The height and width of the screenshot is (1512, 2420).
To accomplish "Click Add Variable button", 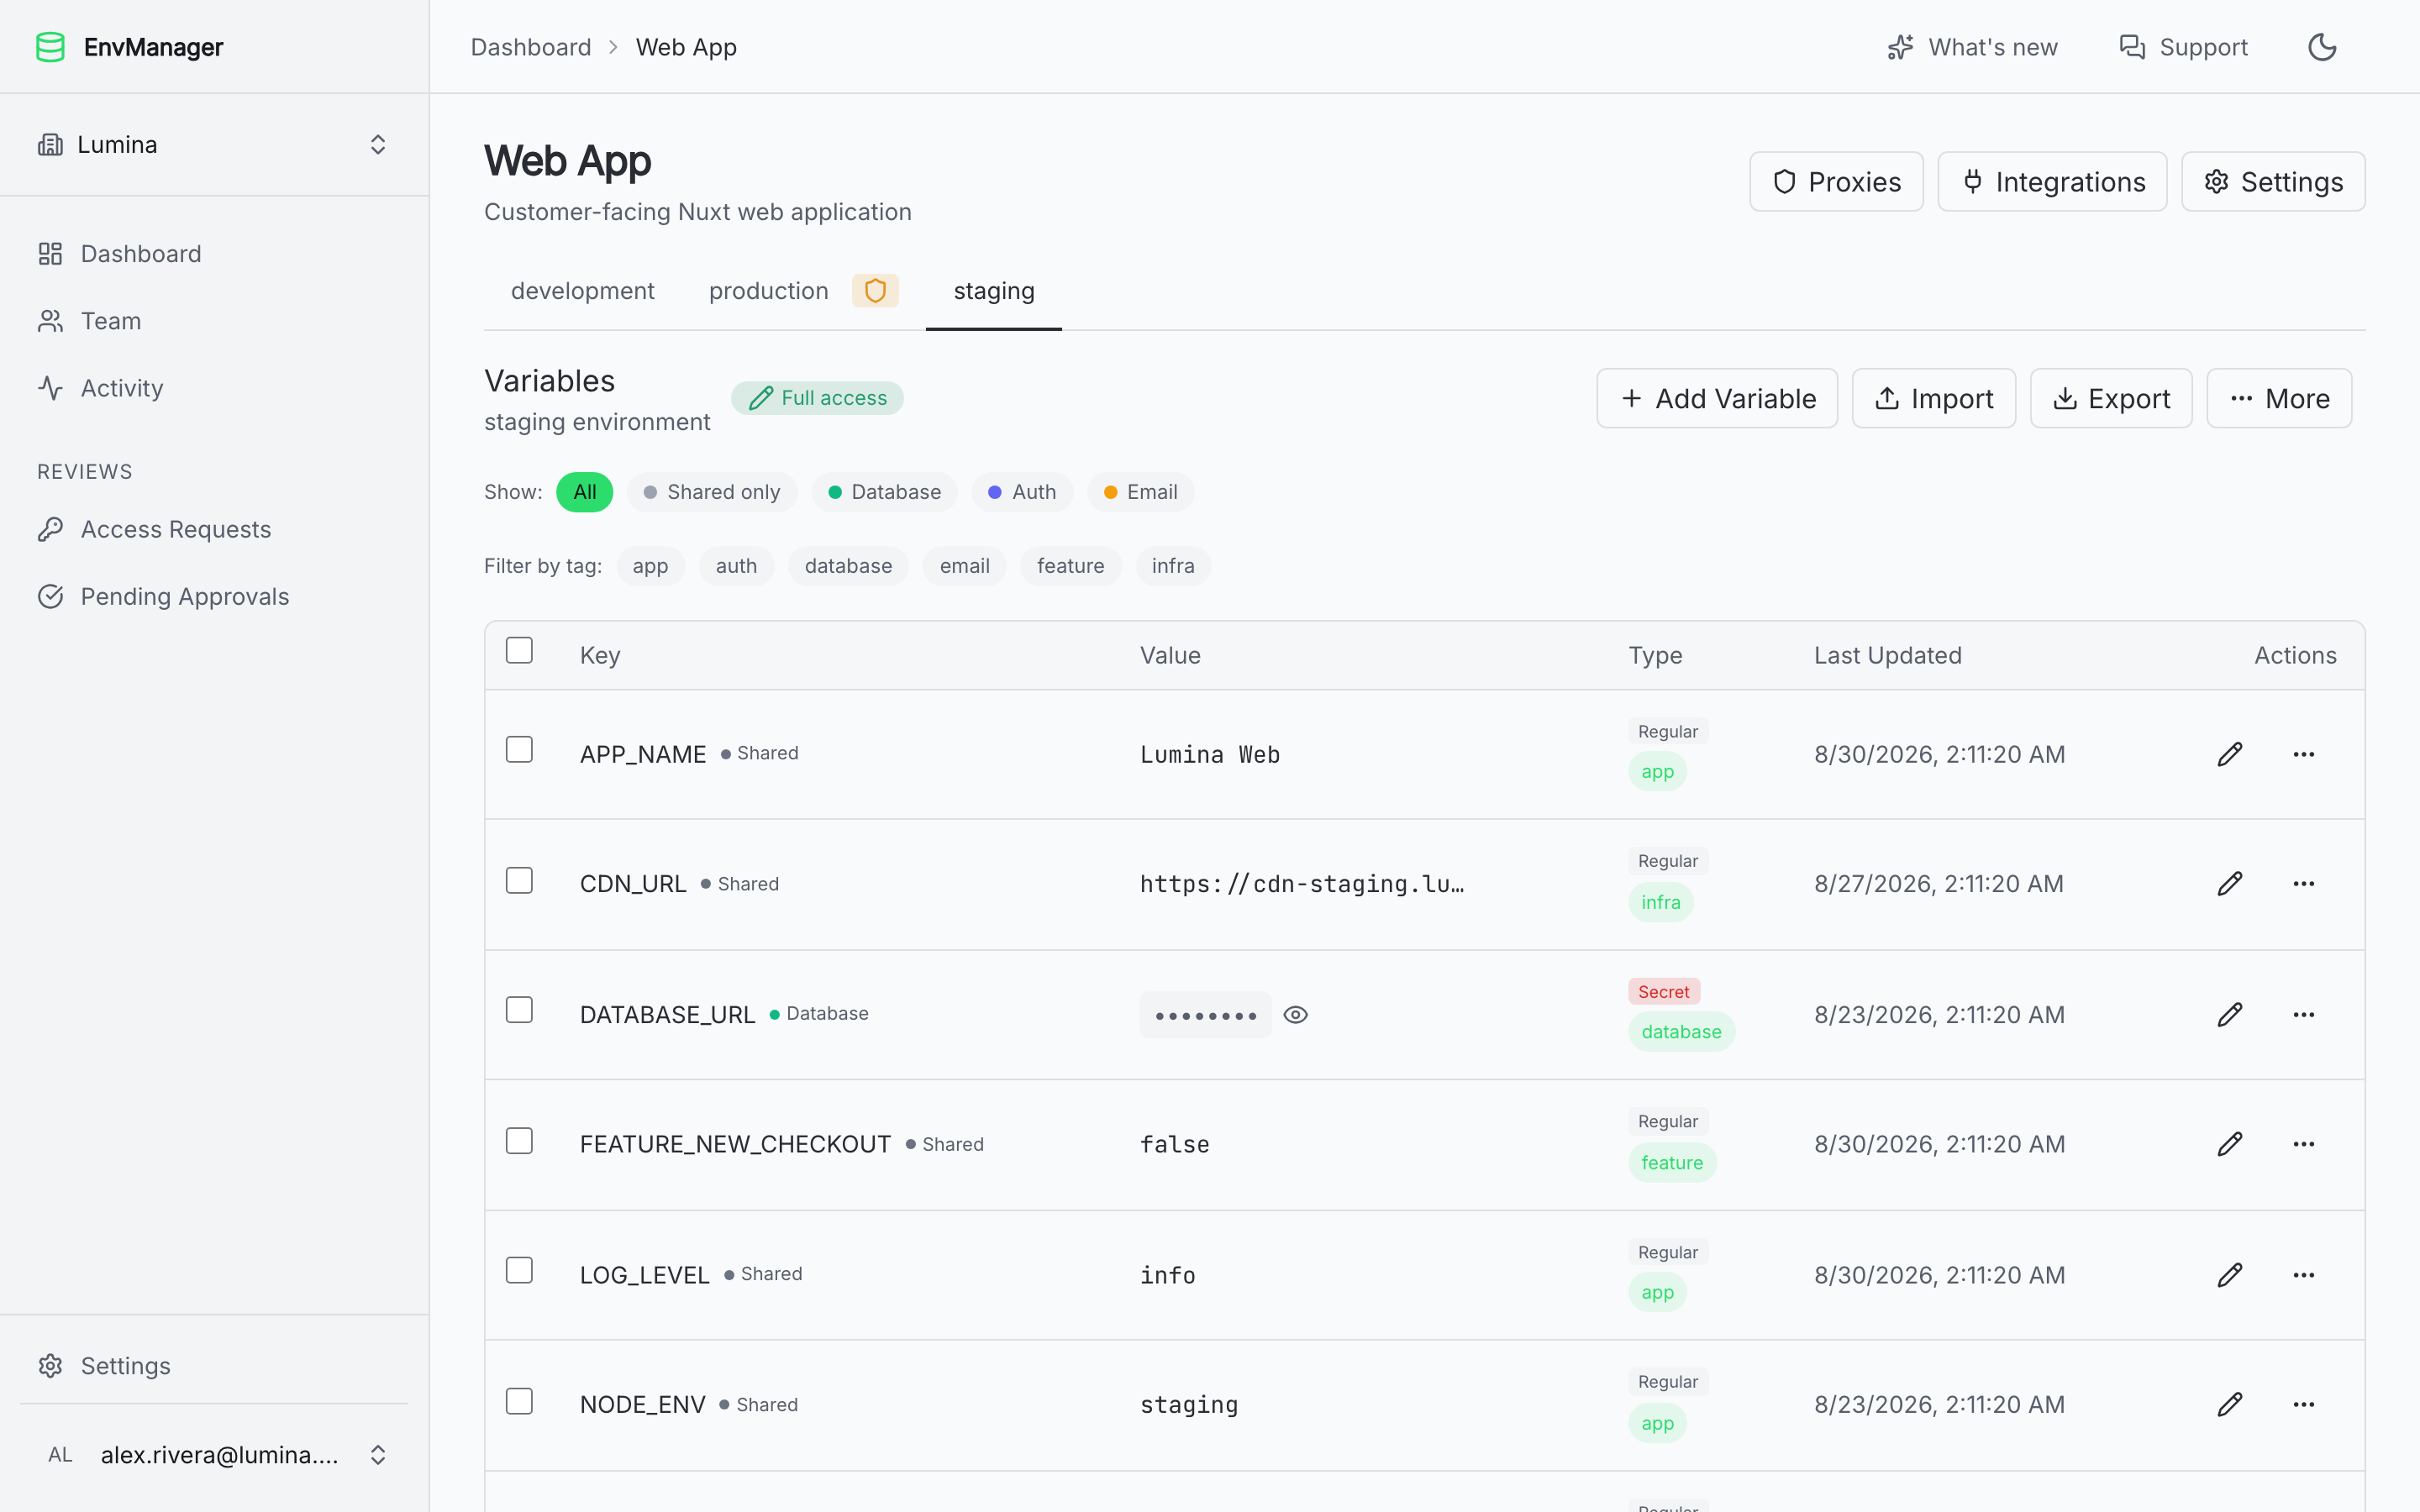I will point(1717,399).
